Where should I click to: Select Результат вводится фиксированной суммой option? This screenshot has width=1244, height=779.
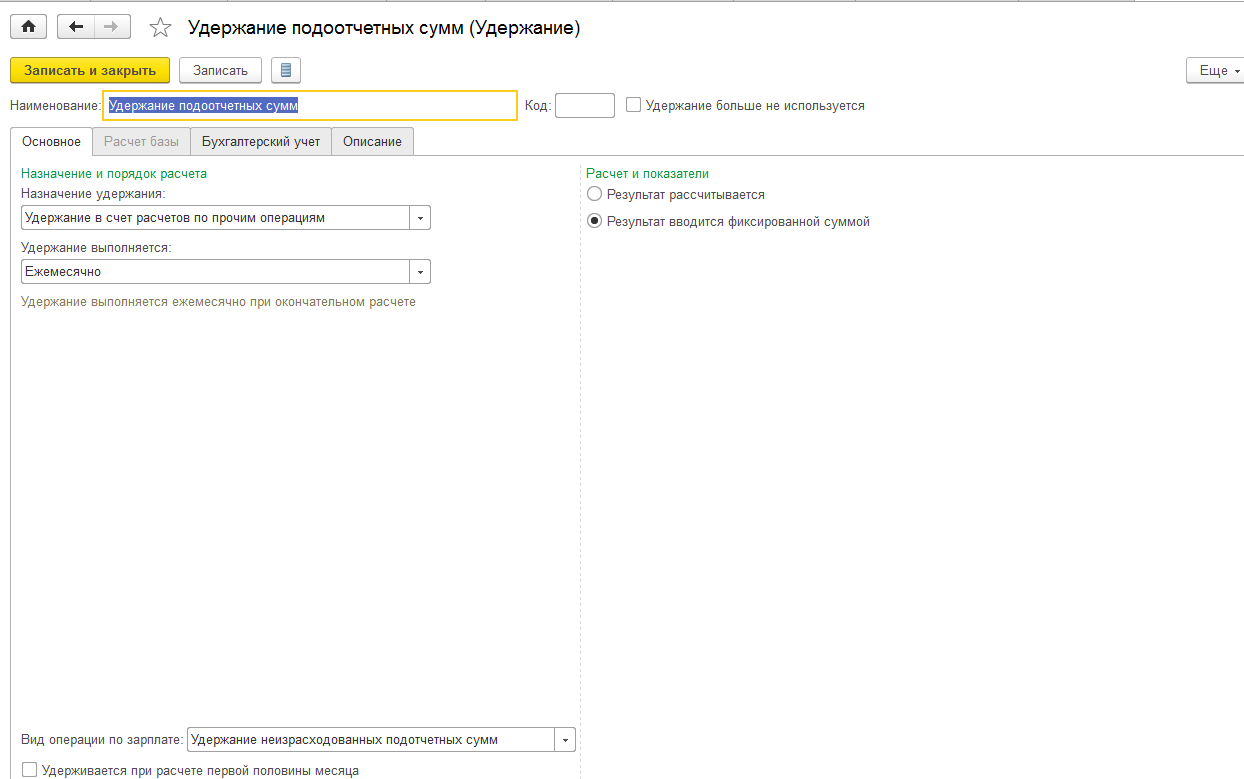click(595, 221)
